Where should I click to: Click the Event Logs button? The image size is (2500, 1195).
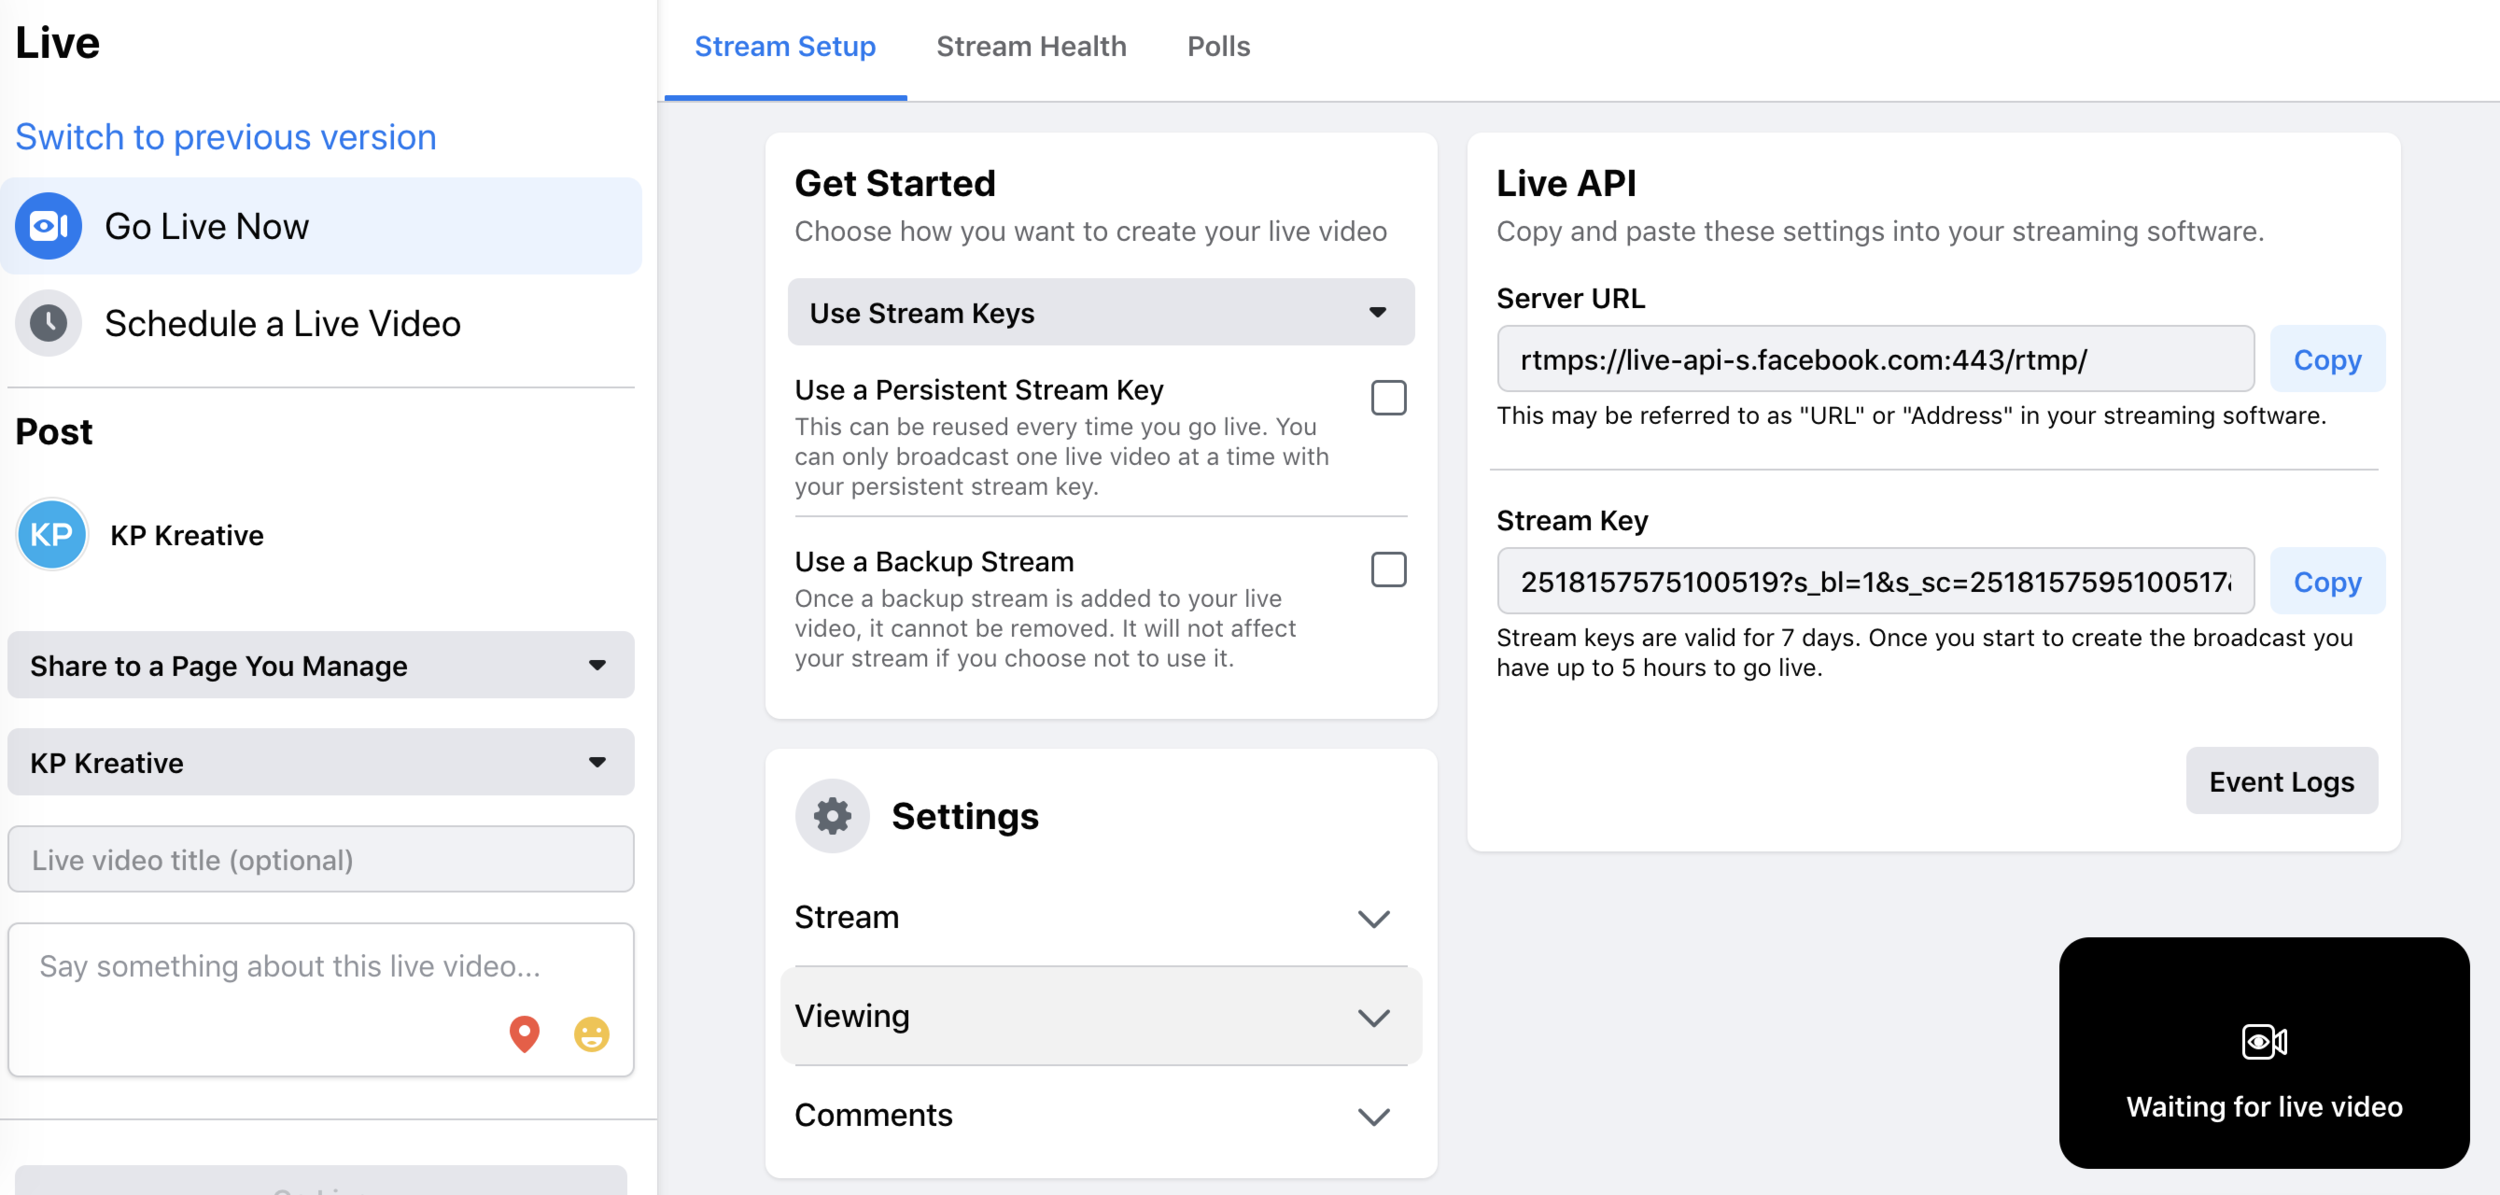click(x=2282, y=779)
